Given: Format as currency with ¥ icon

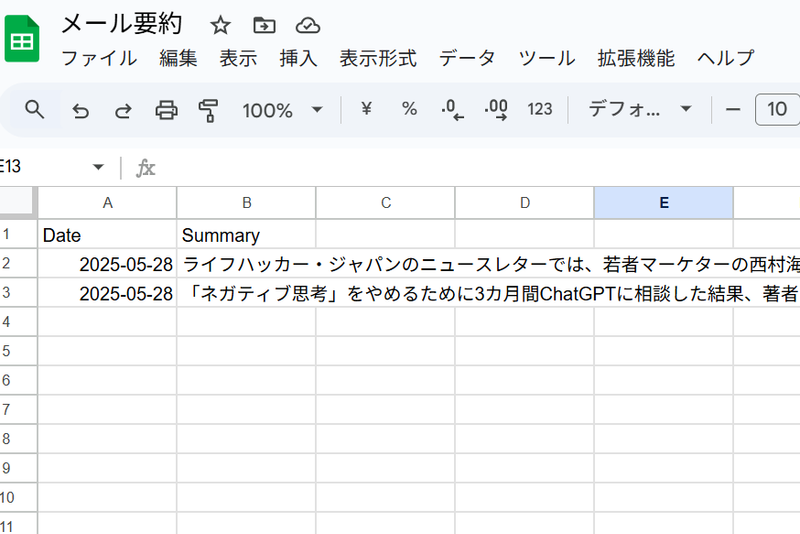Looking at the screenshot, I should tap(366, 109).
